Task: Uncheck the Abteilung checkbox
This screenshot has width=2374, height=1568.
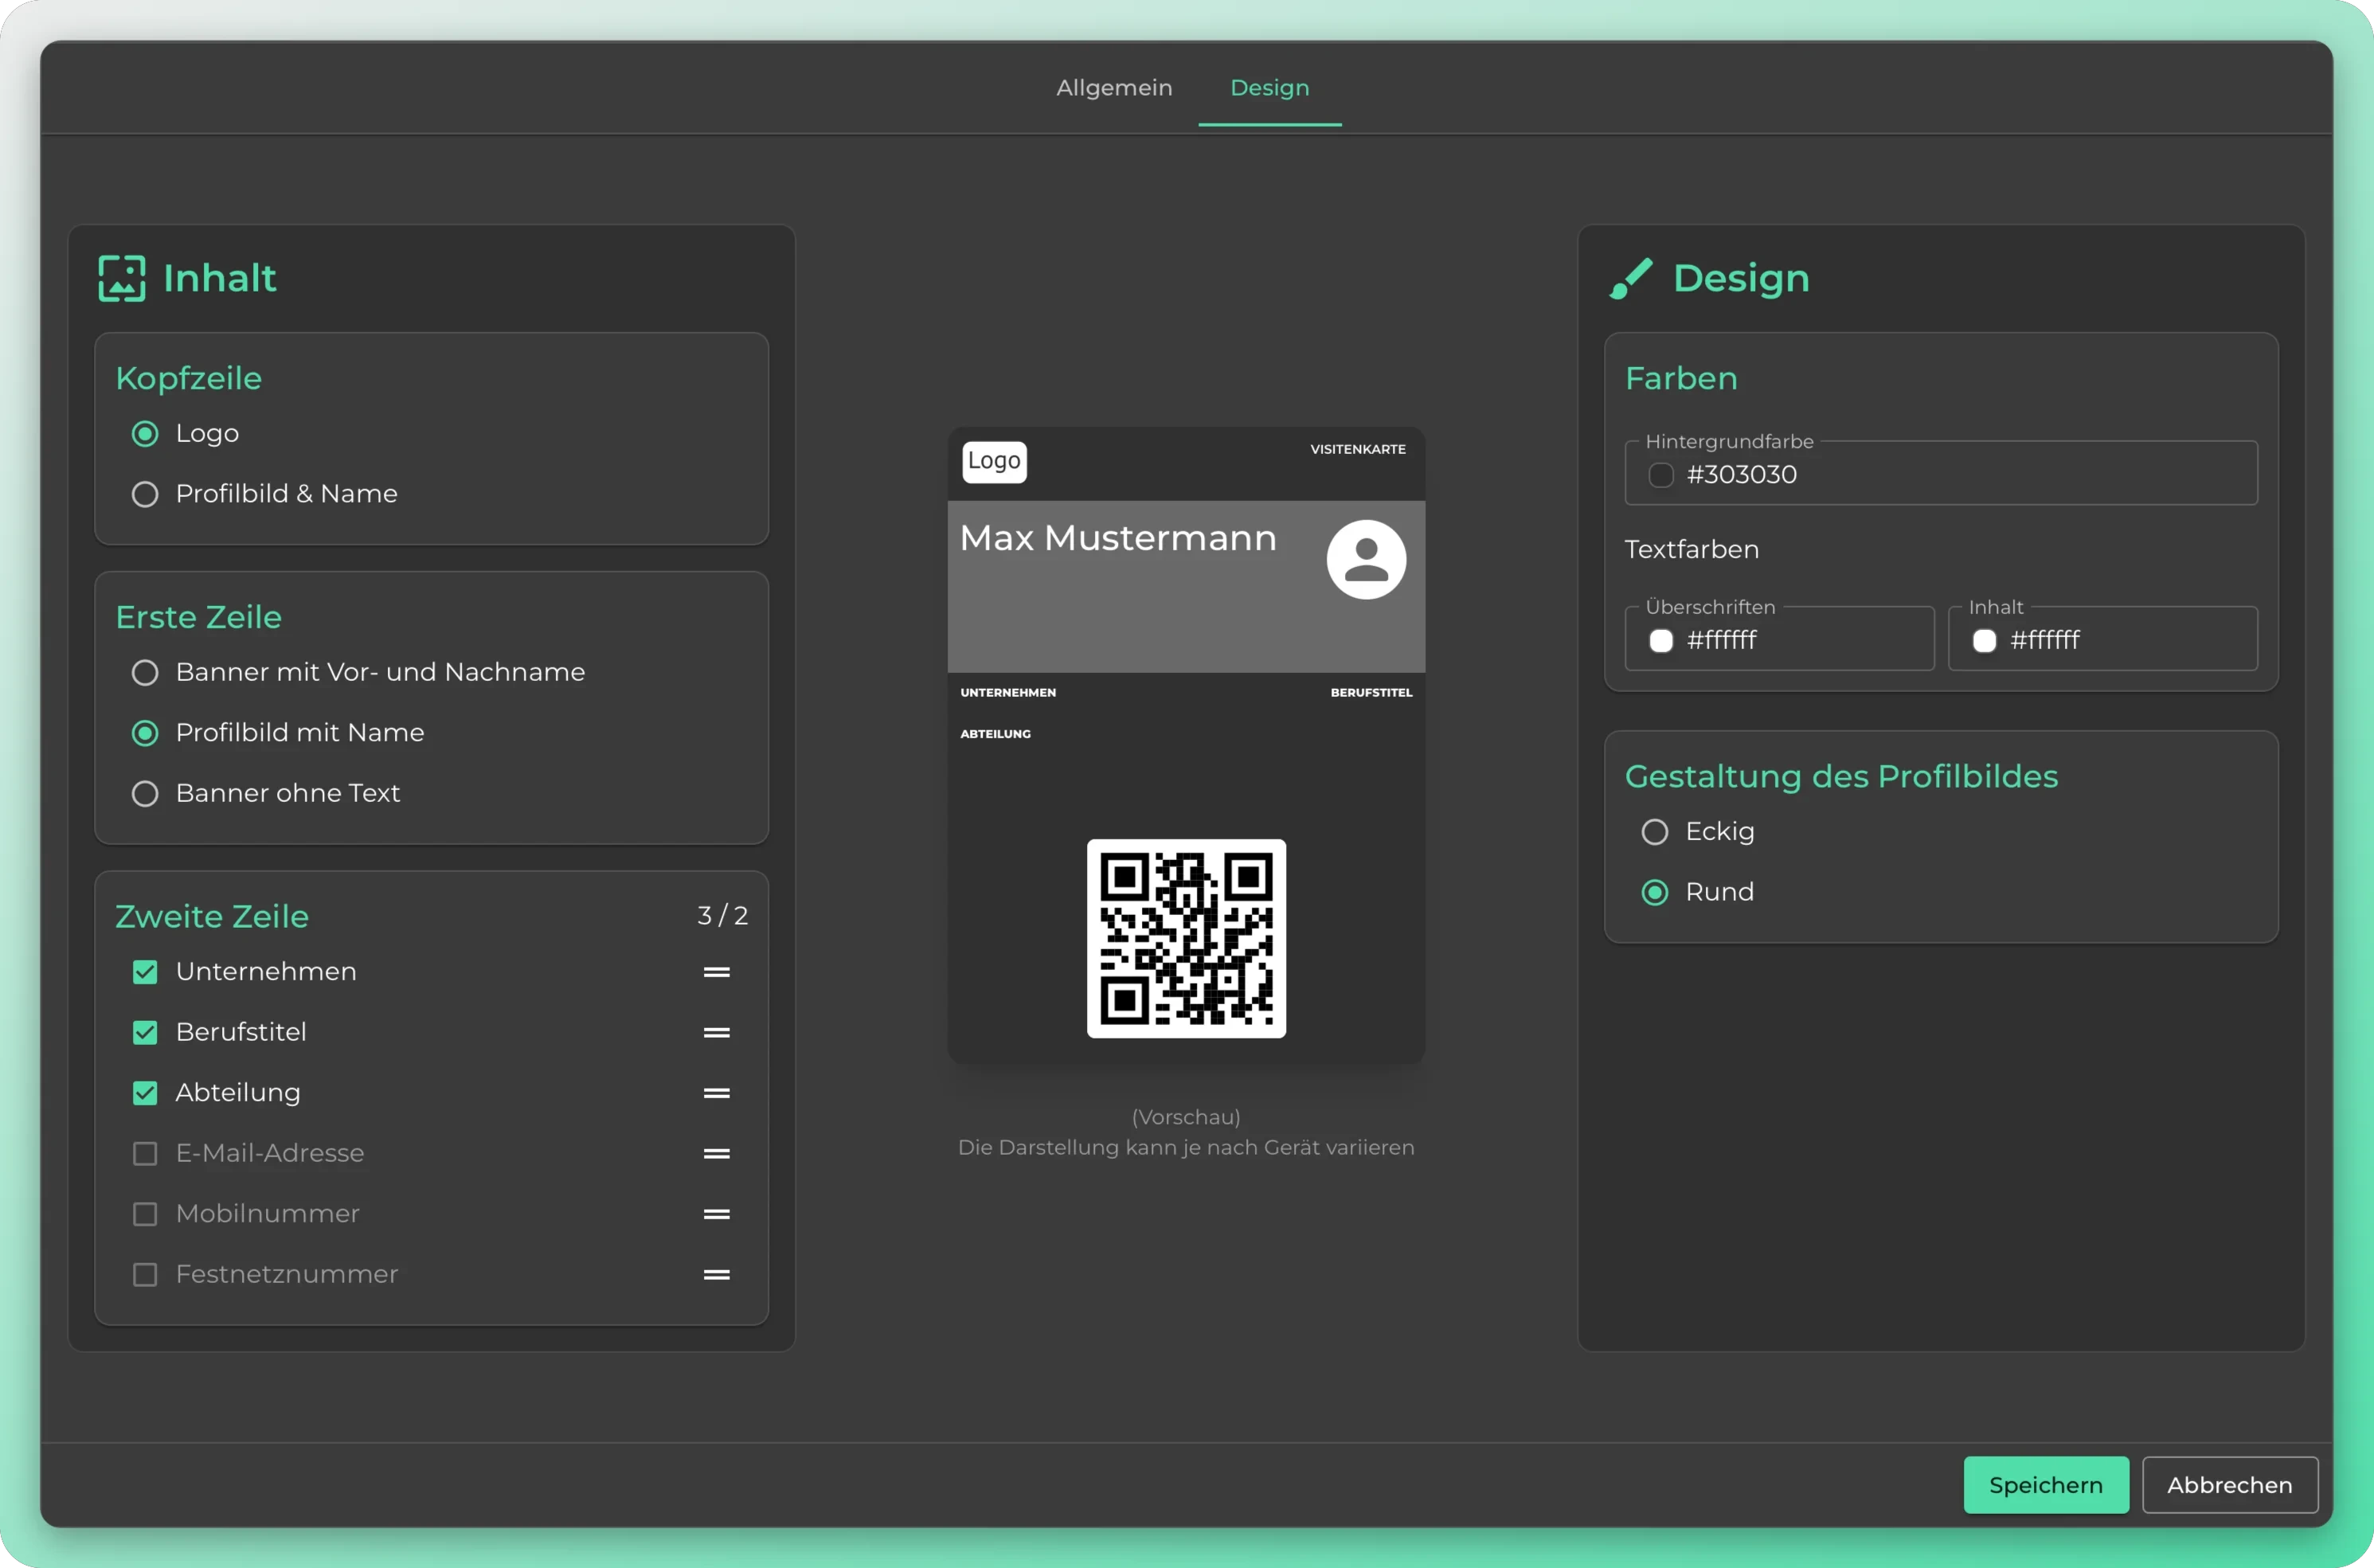Action: click(145, 1093)
